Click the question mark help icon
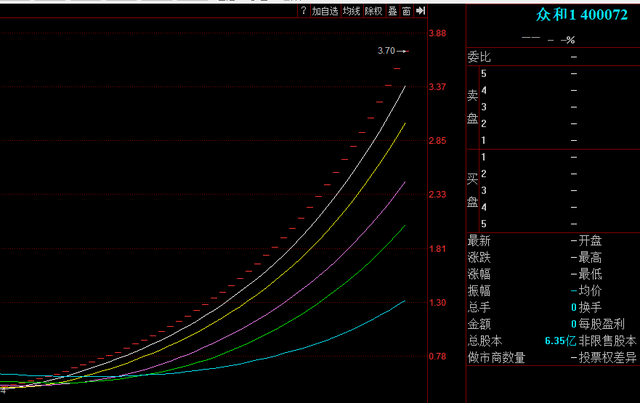 click(303, 12)
